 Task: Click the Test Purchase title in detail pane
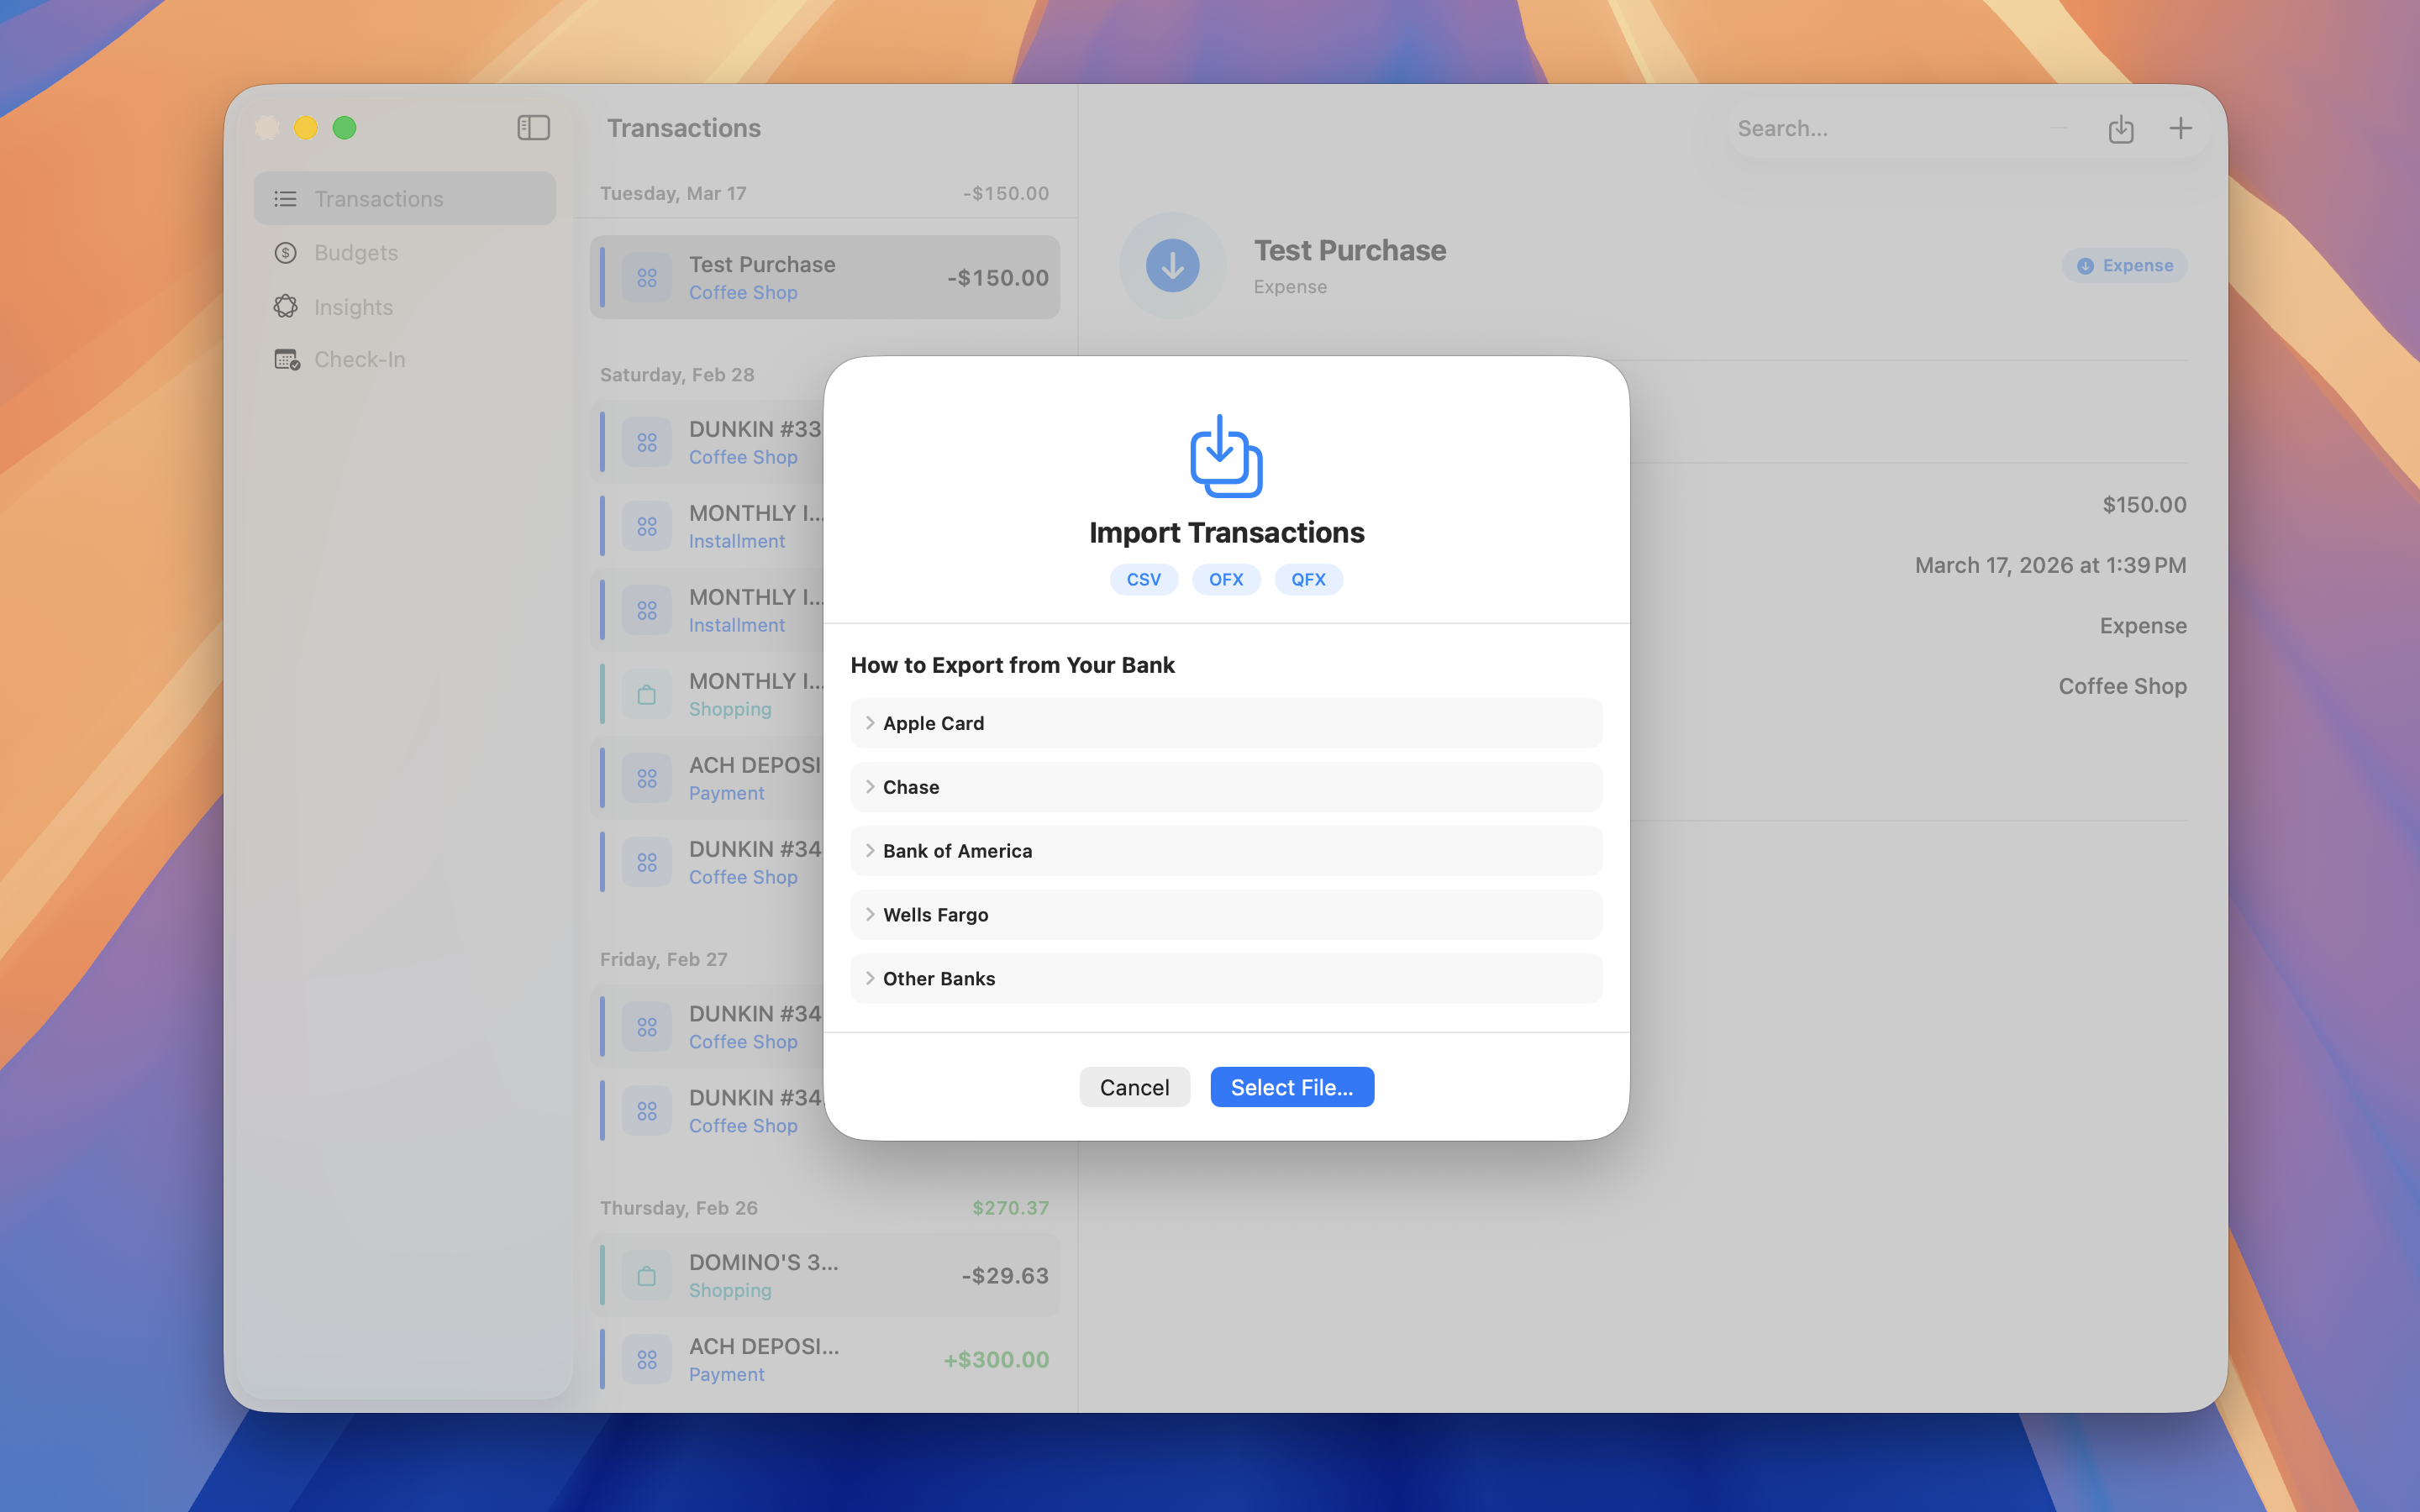1349,250
